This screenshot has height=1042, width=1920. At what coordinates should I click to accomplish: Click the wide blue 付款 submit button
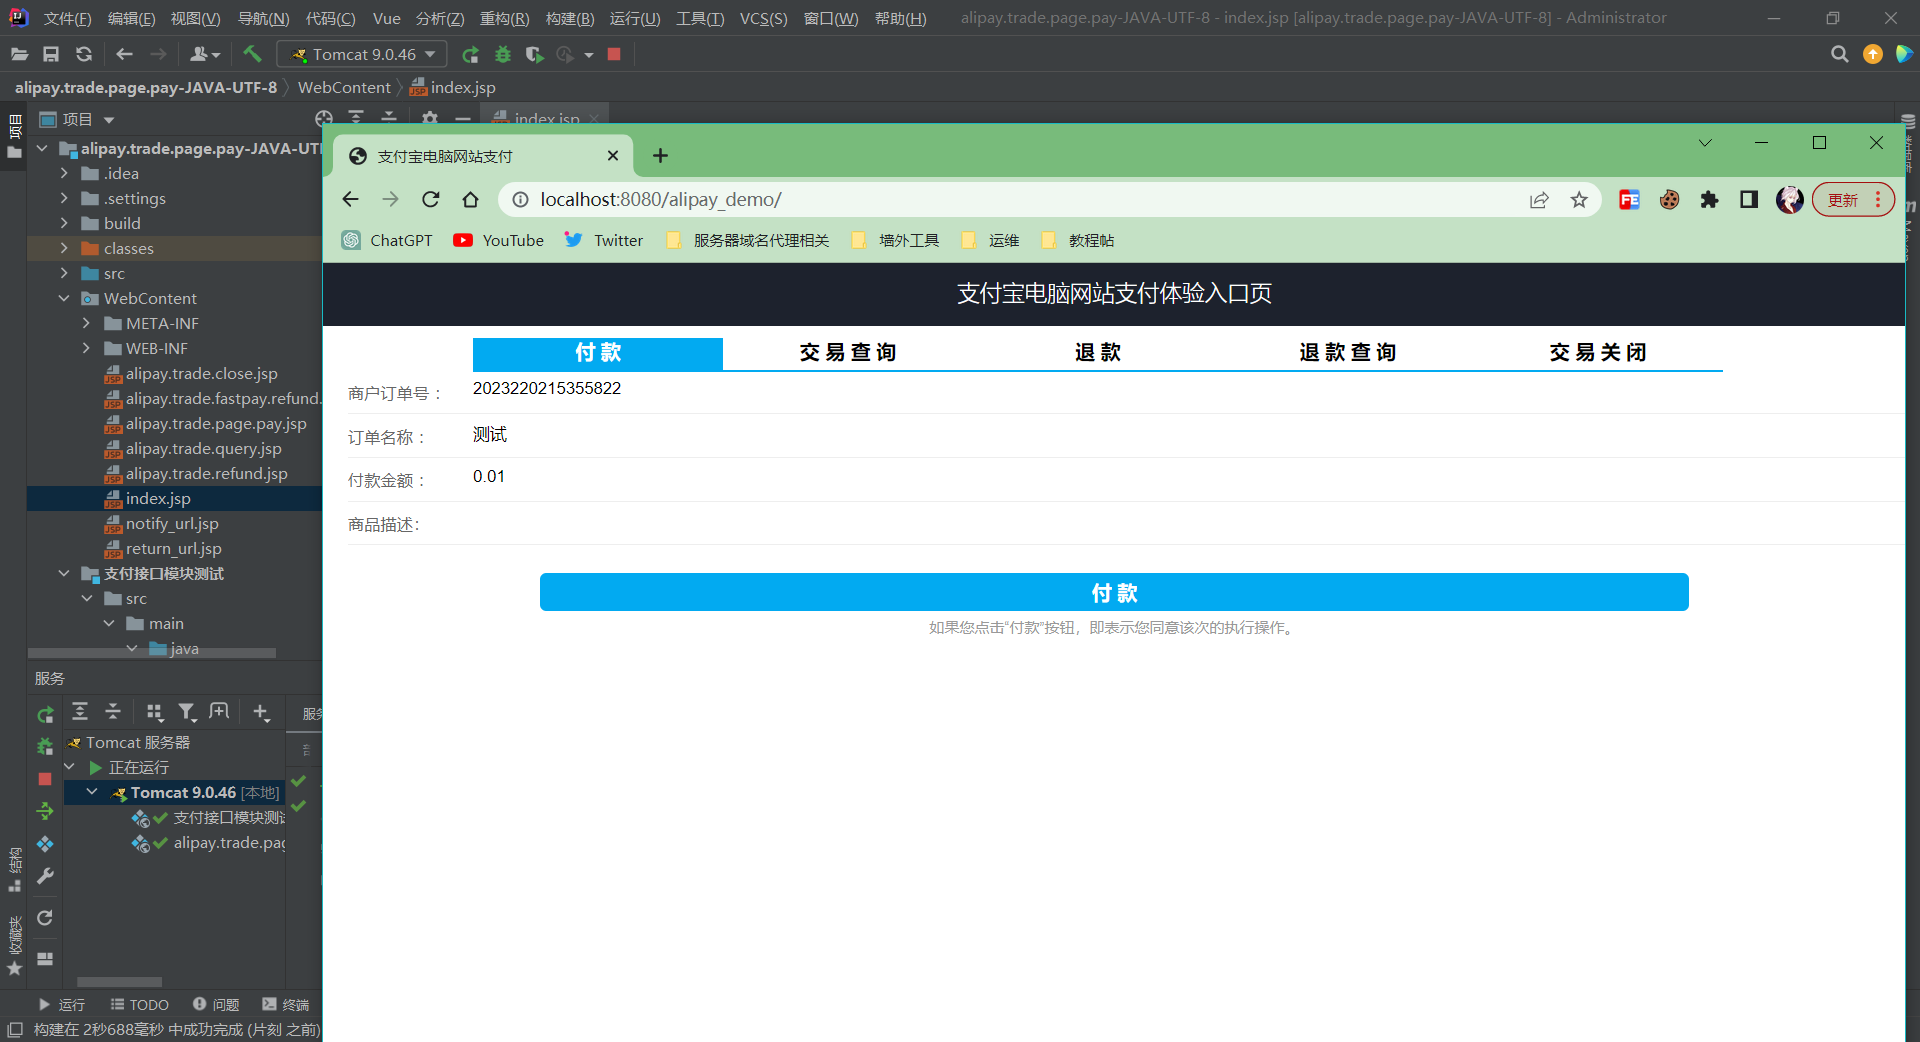tap(1114, 592)
